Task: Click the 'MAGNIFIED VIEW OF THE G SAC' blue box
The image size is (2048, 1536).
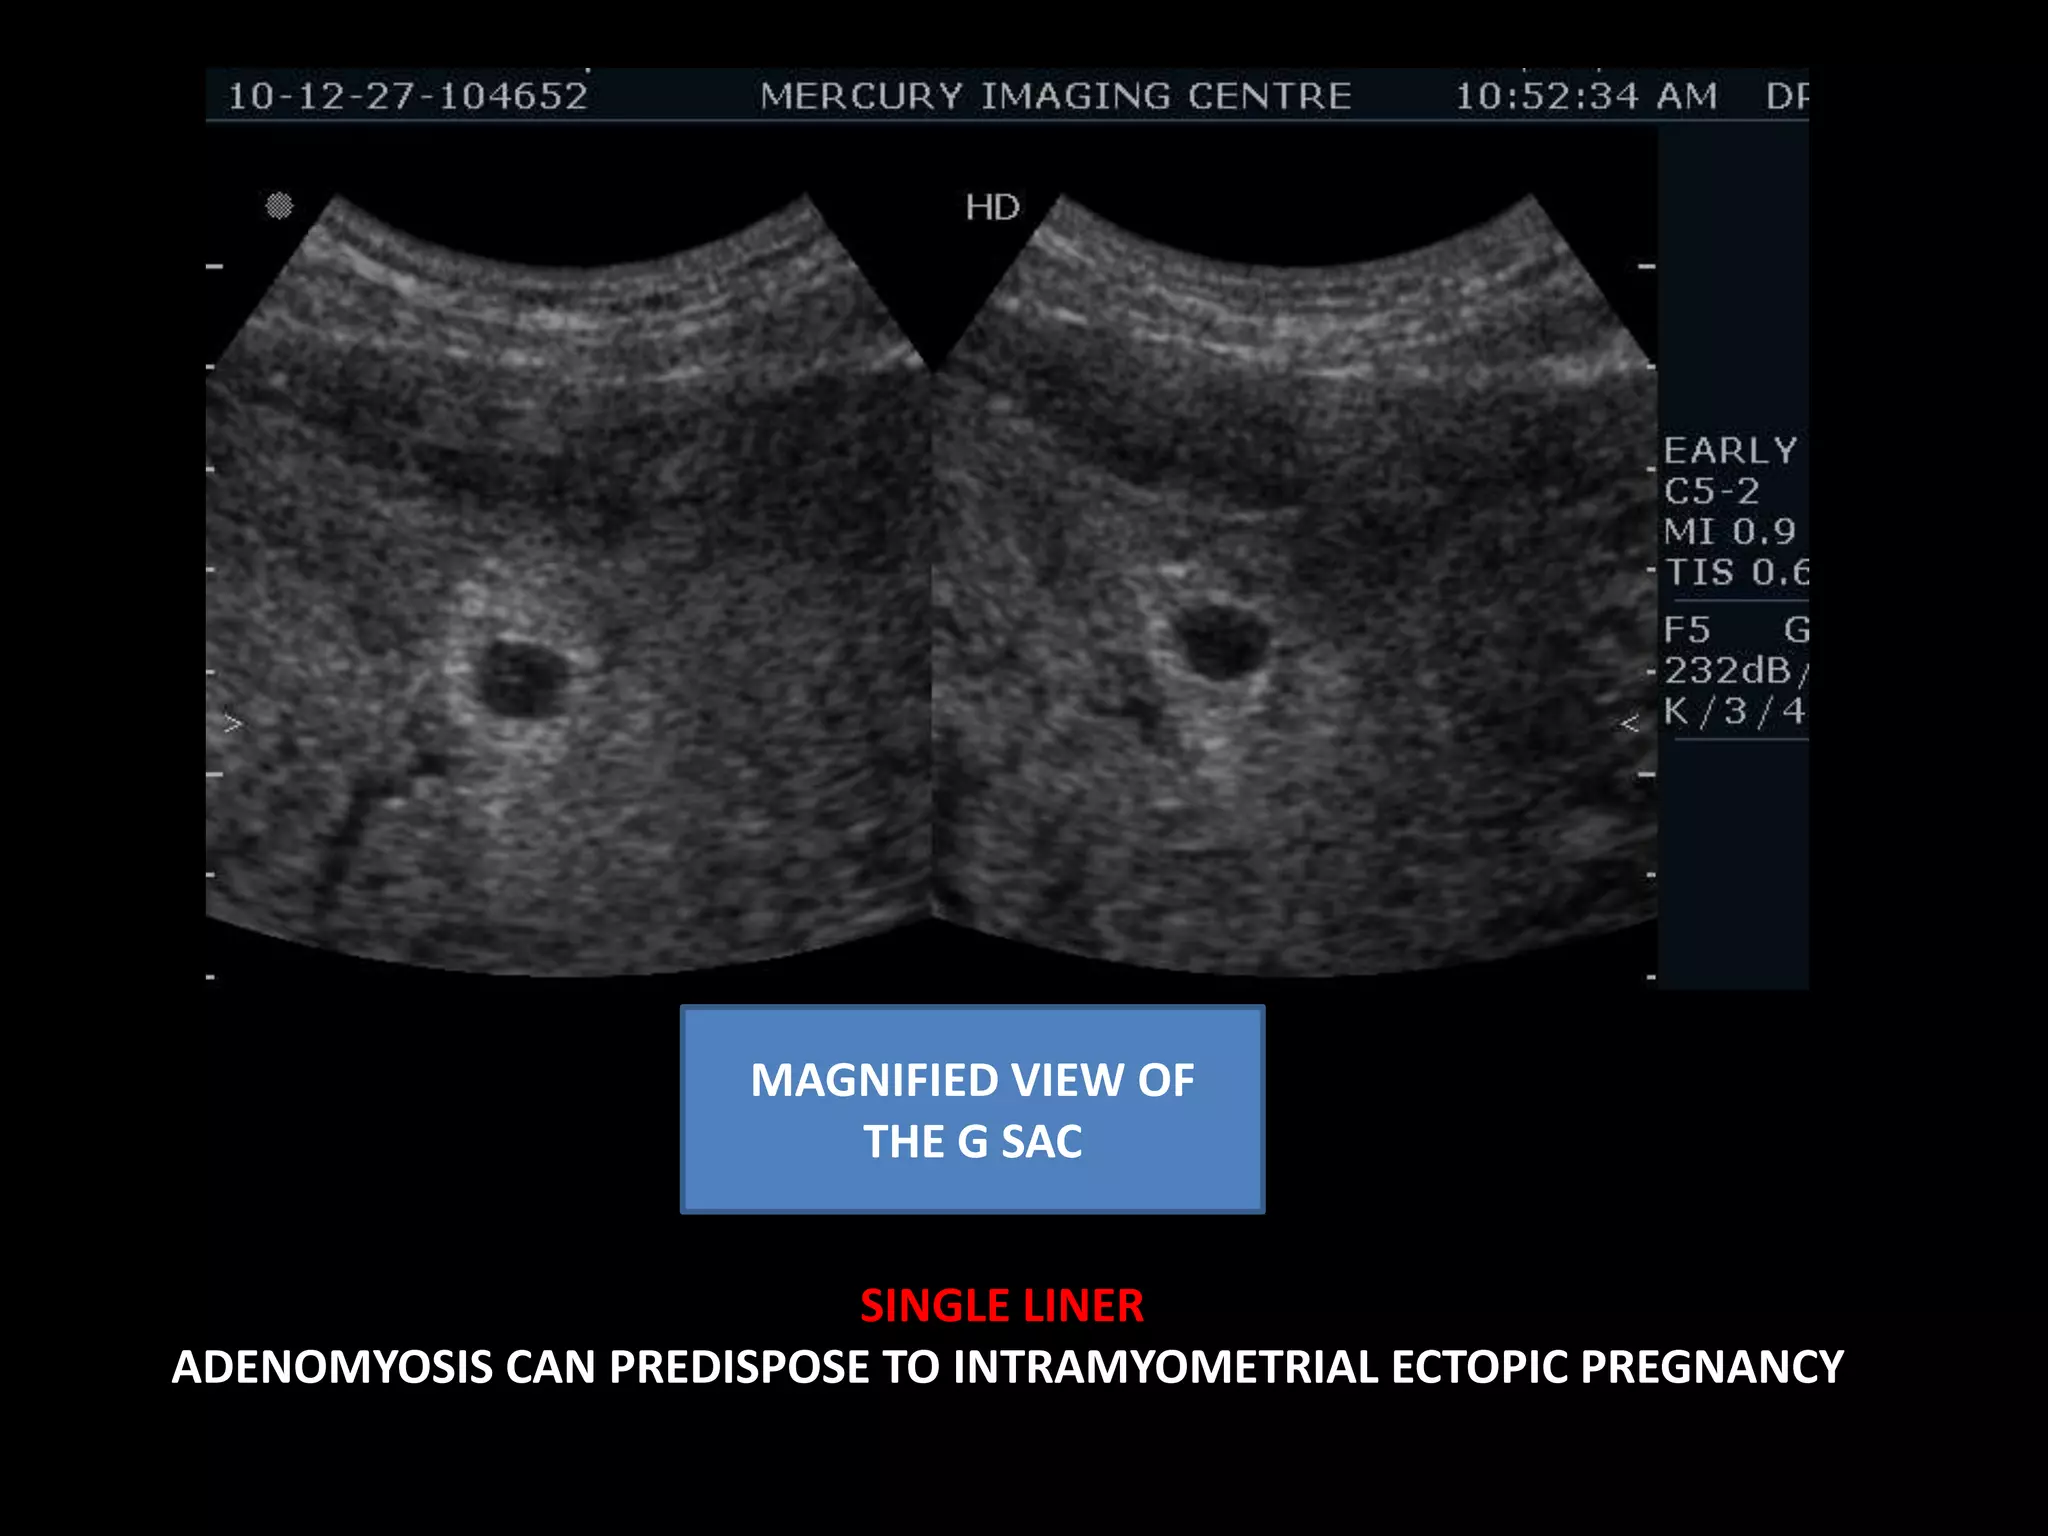Action: pyautogui.click(x=972, y=1109)
